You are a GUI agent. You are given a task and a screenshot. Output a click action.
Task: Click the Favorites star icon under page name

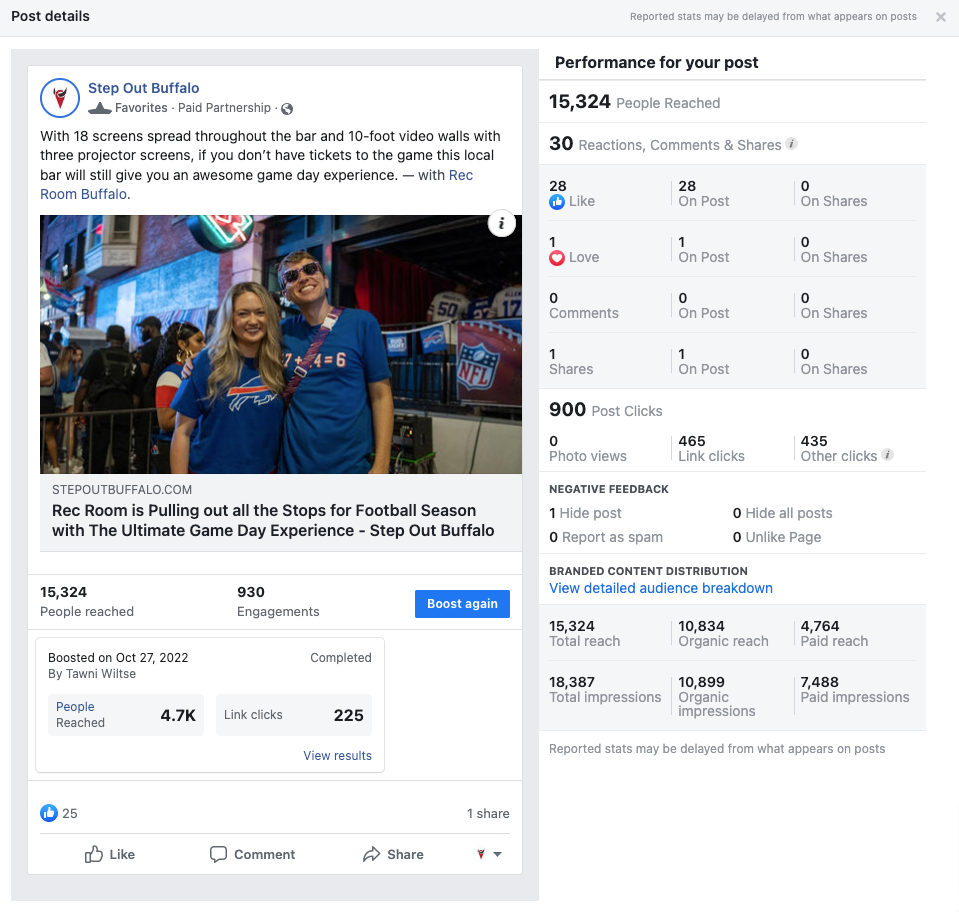click(x=100, y=109)
